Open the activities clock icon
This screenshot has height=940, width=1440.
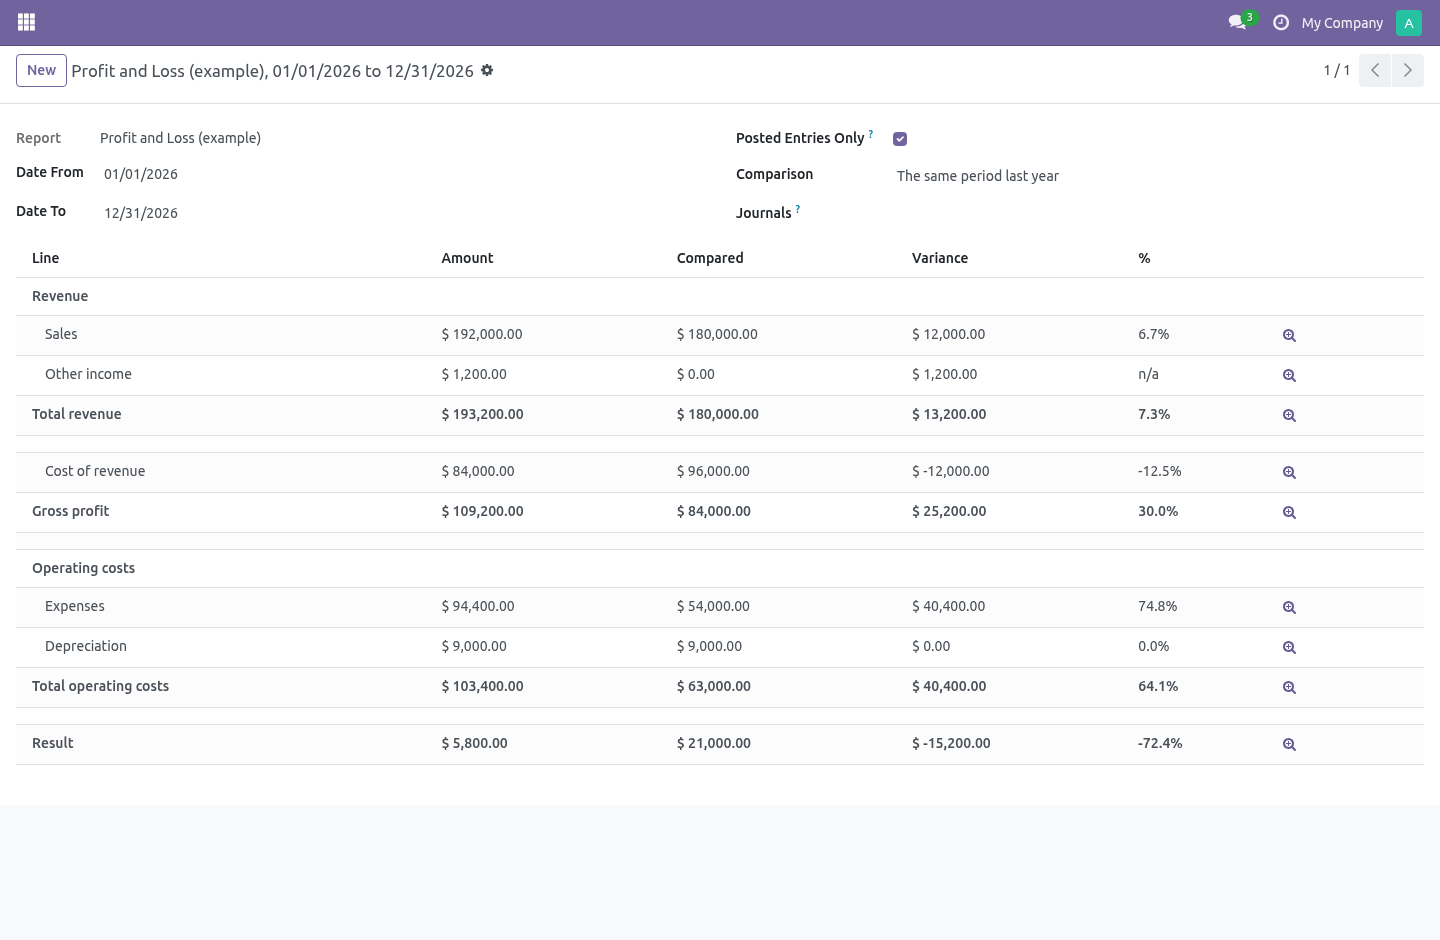pos(1280,22)
